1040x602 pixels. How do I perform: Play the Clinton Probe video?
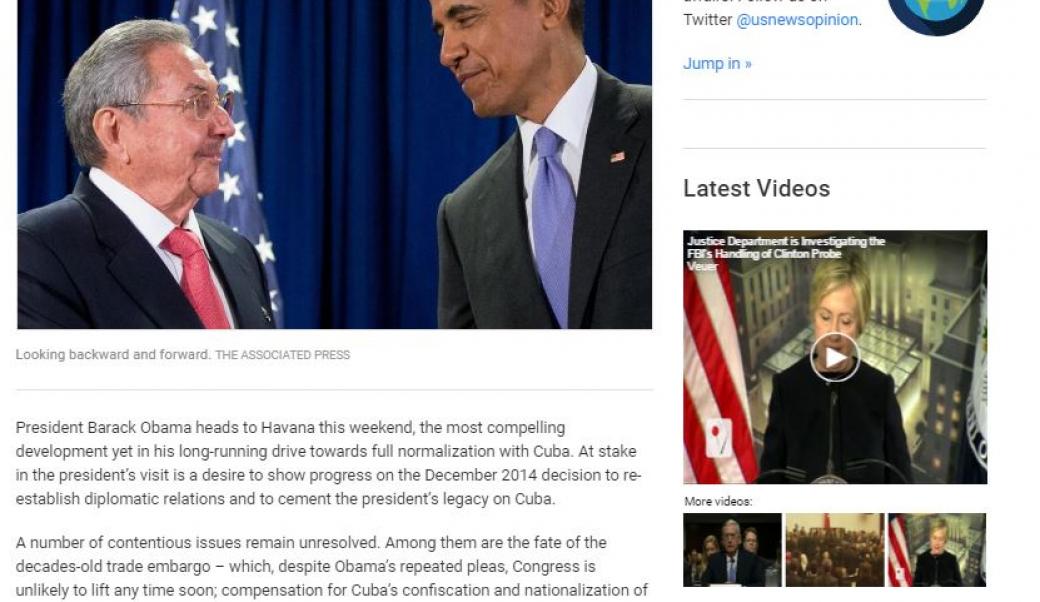pyautogui.click(x=835, y=357)
